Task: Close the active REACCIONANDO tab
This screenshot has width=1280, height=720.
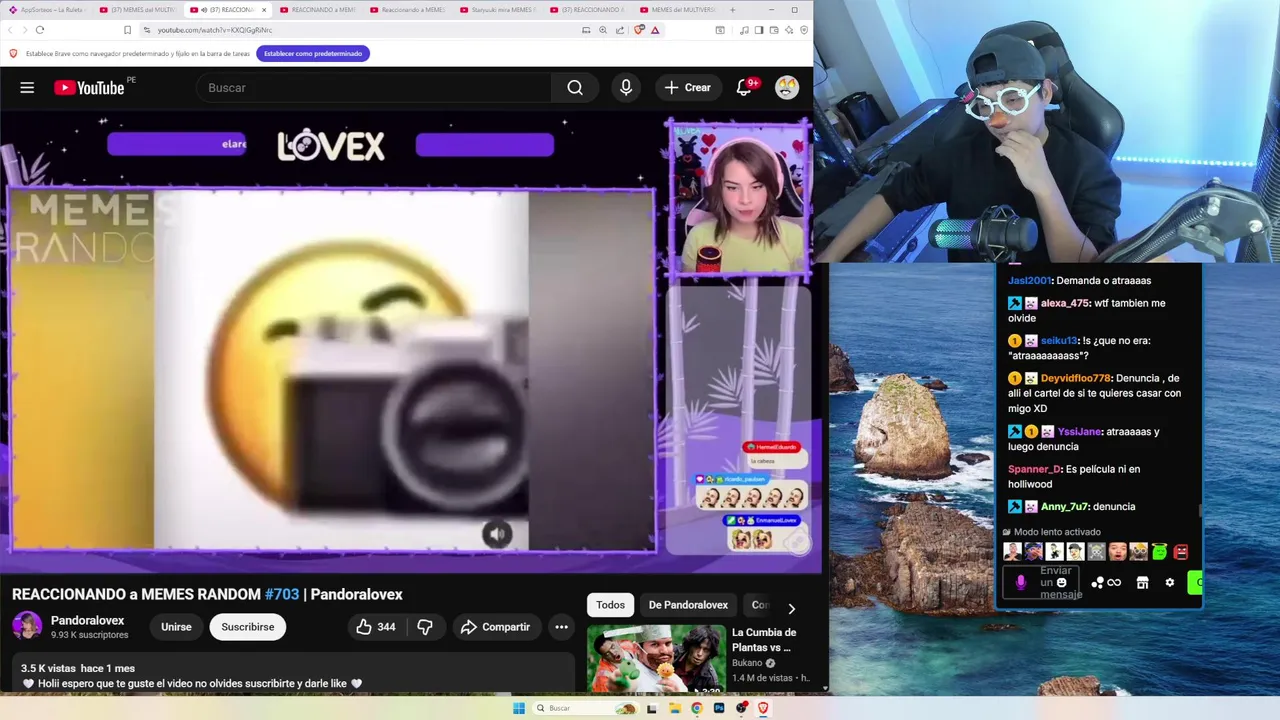Action: click(264, 10)
